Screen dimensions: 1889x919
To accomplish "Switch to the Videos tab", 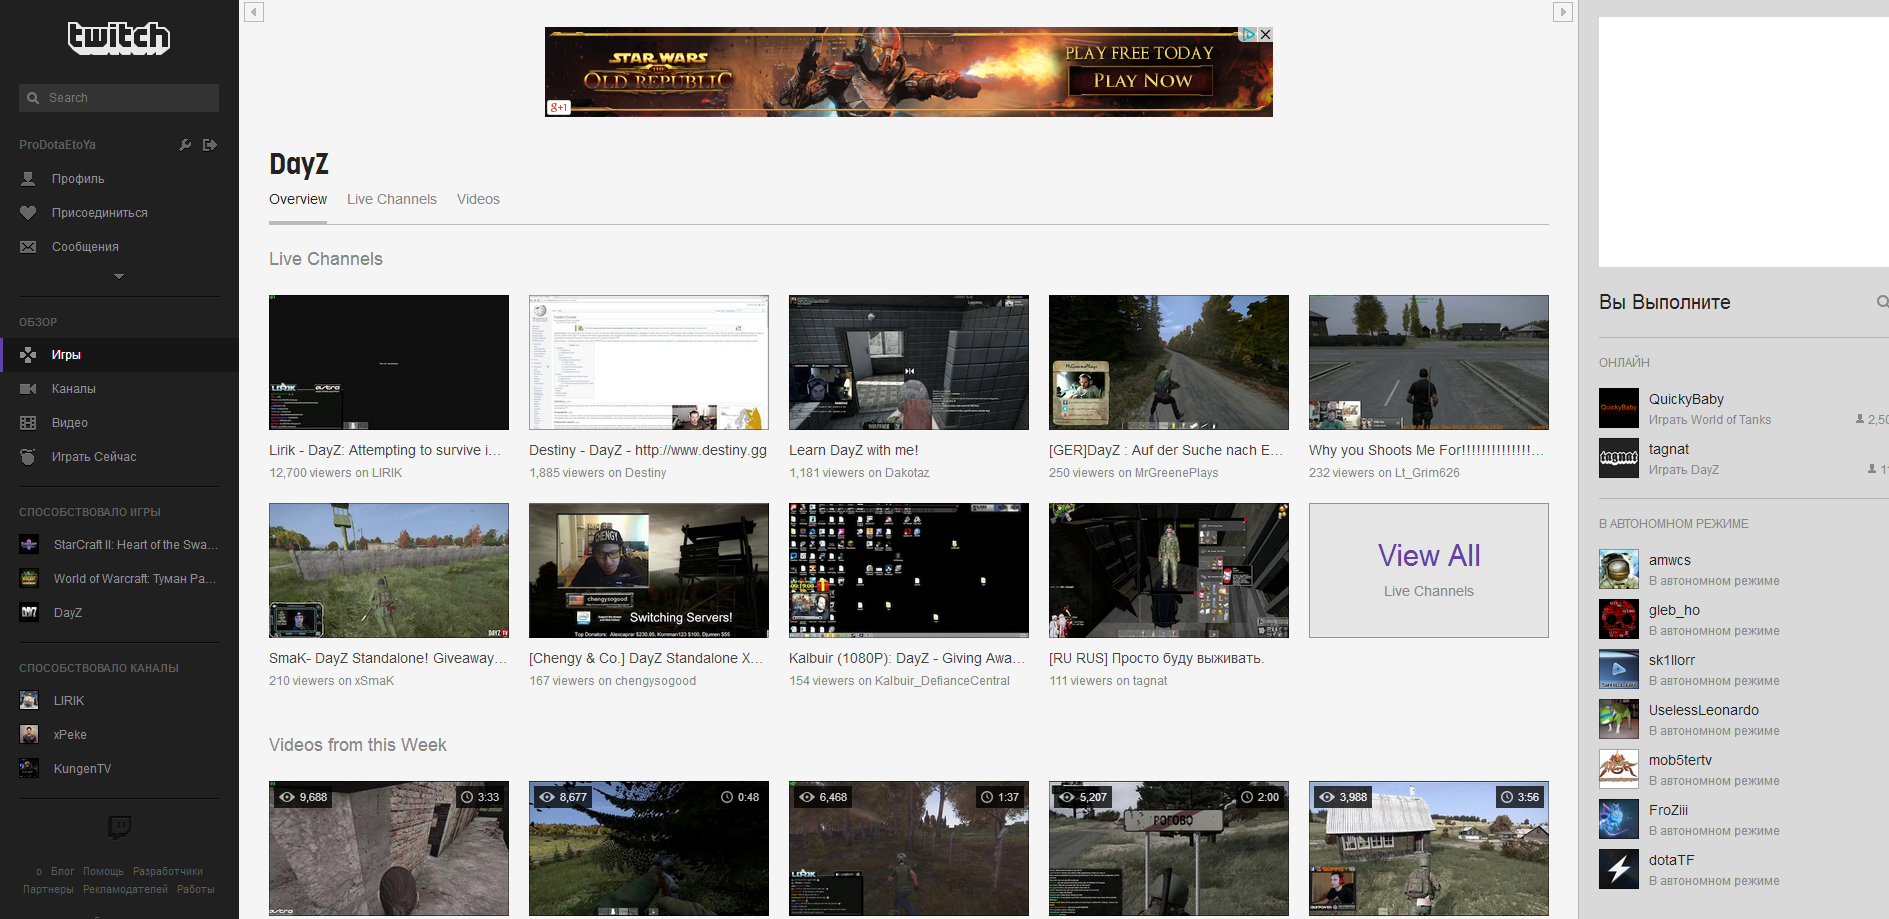I will coord(478,199).
